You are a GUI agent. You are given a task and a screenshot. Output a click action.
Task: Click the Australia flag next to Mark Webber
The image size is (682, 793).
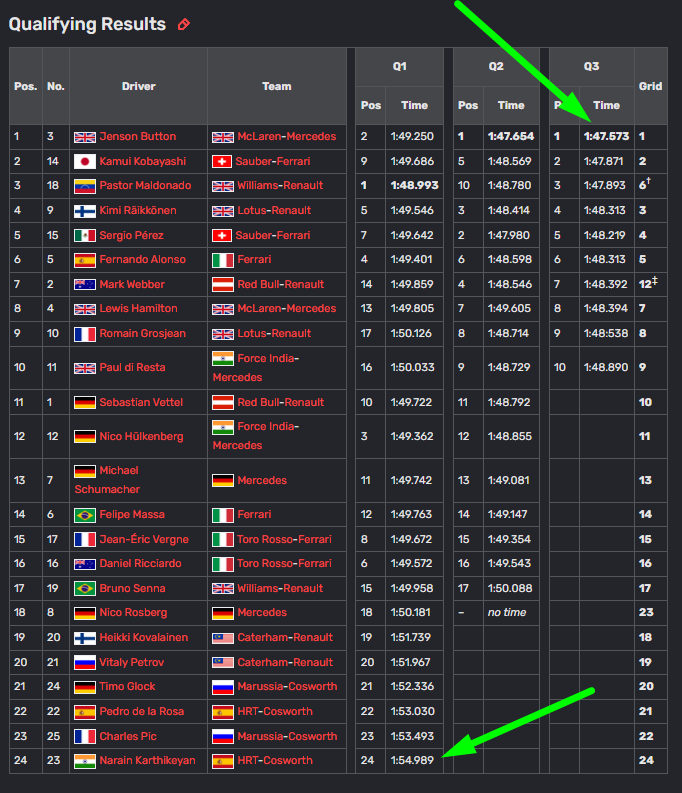(x=84, y=285)
